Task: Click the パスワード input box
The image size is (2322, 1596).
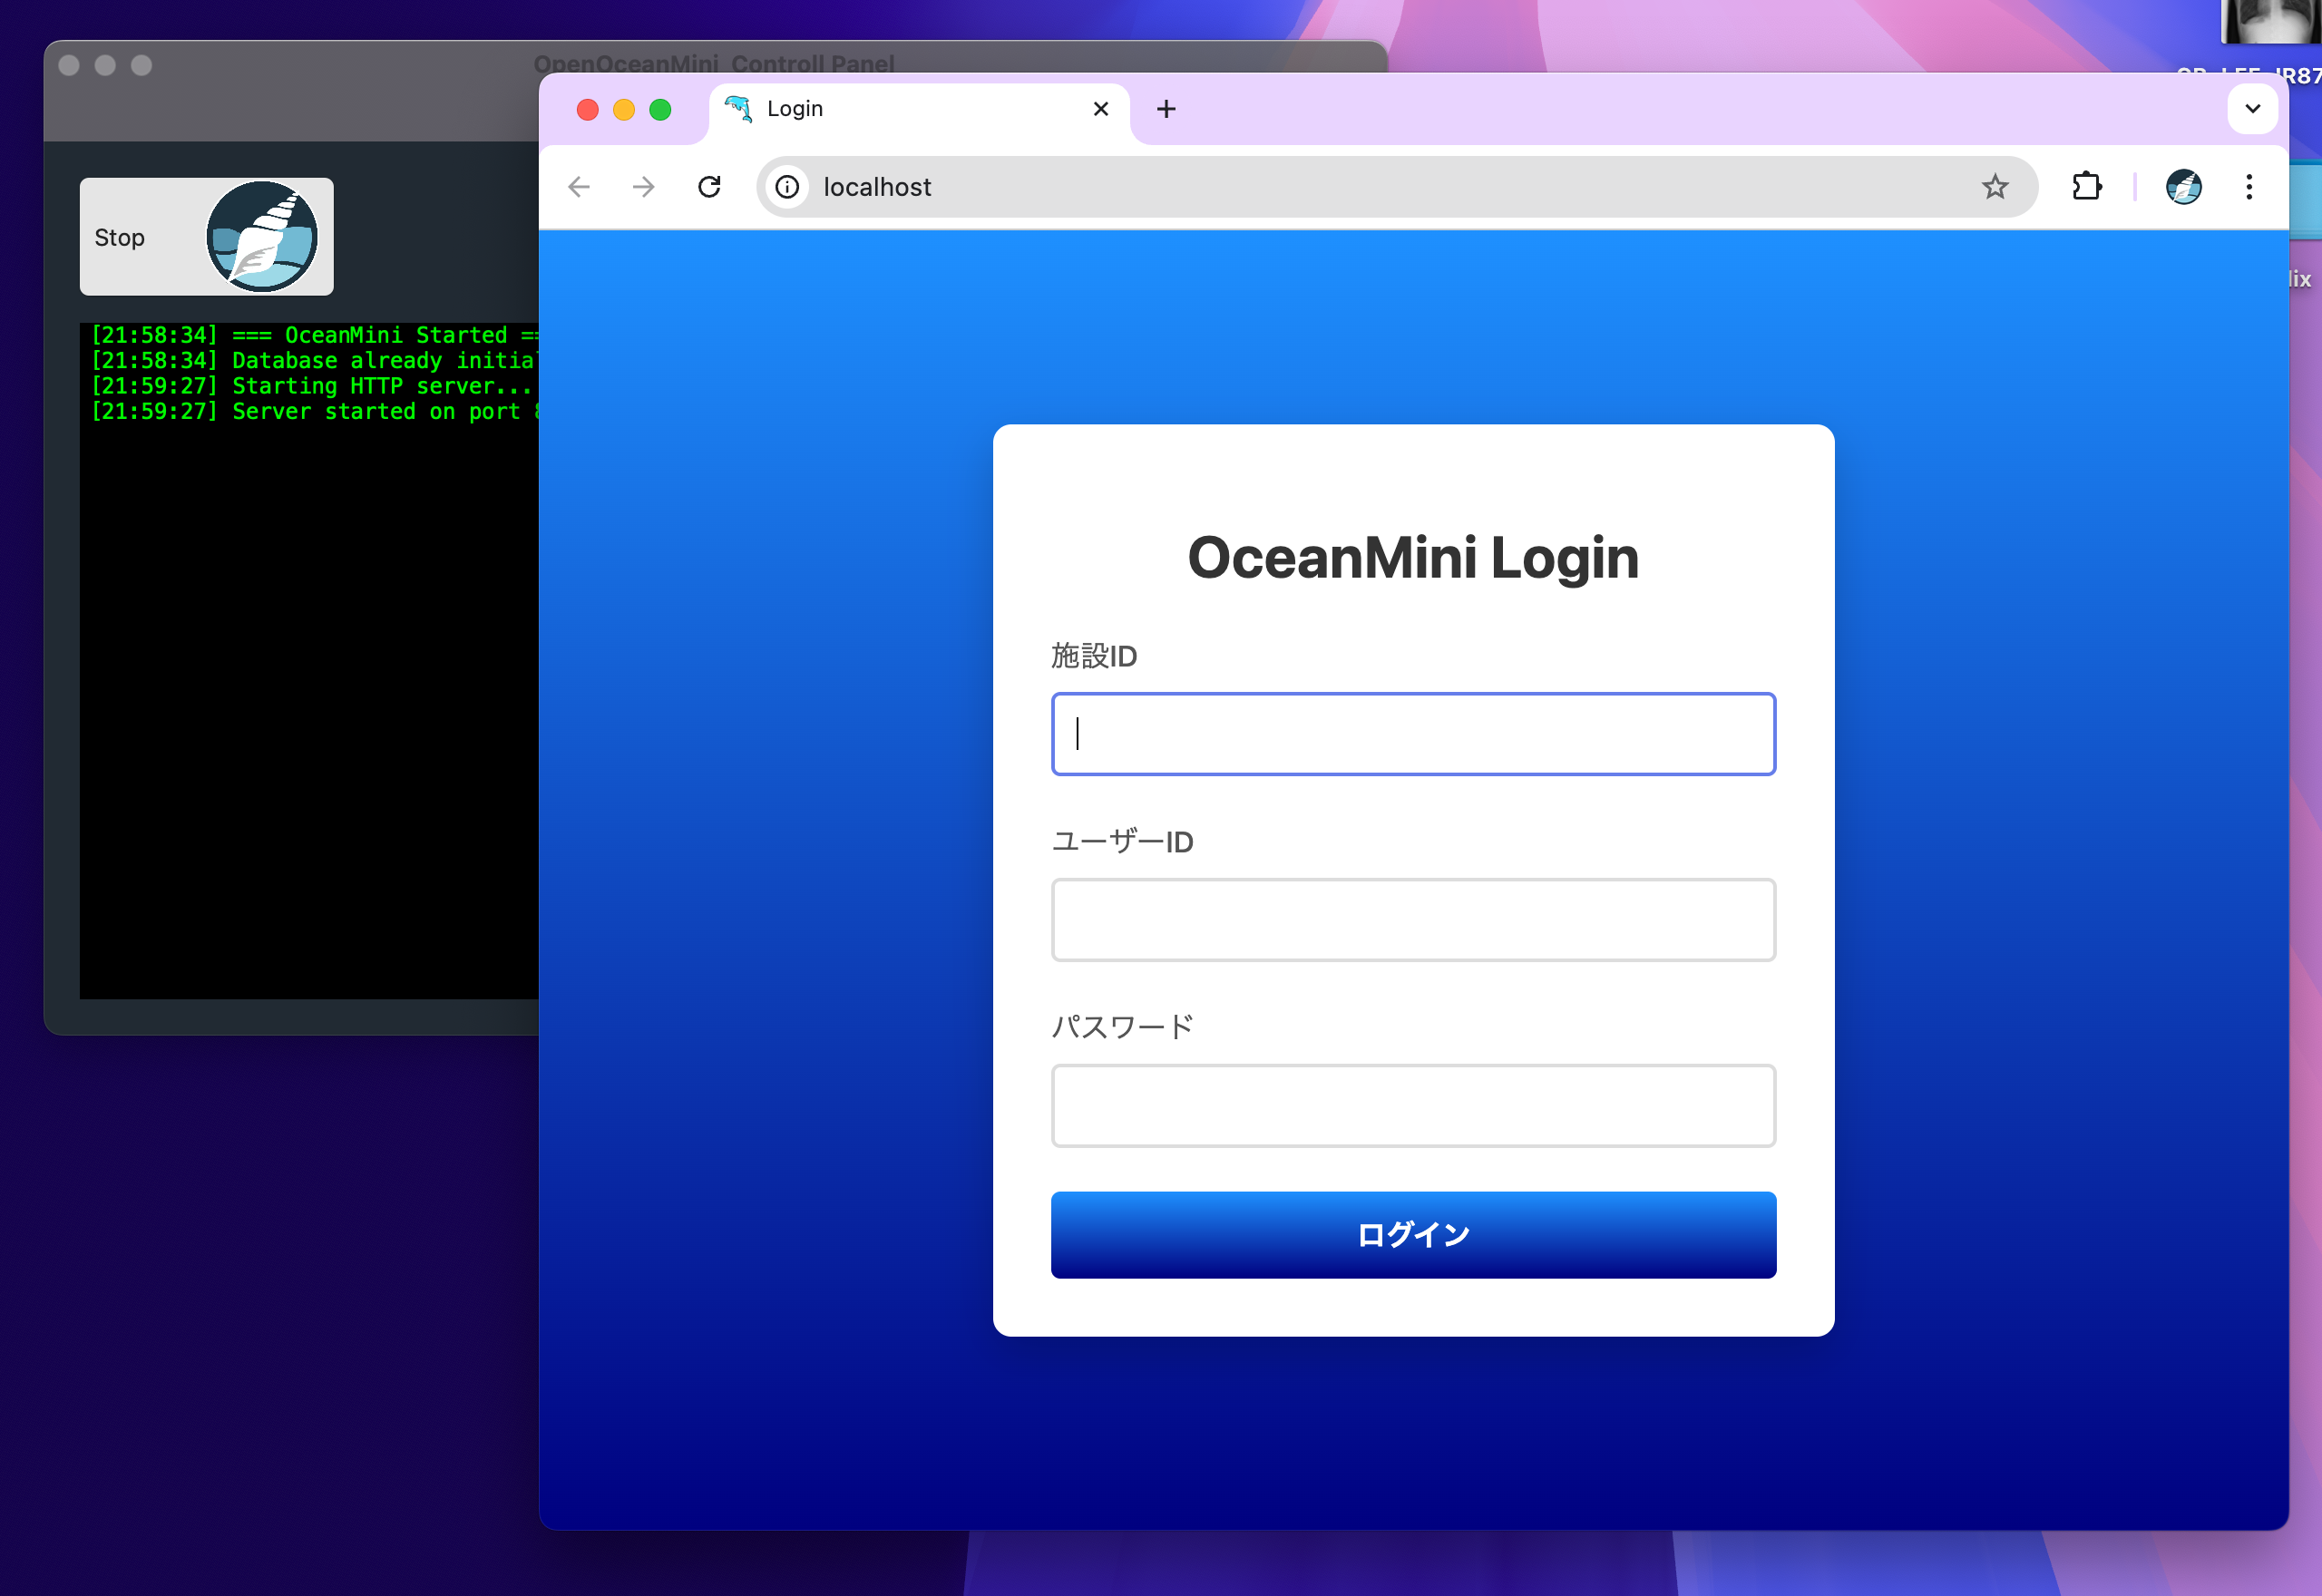Action: point(1413,1105)
